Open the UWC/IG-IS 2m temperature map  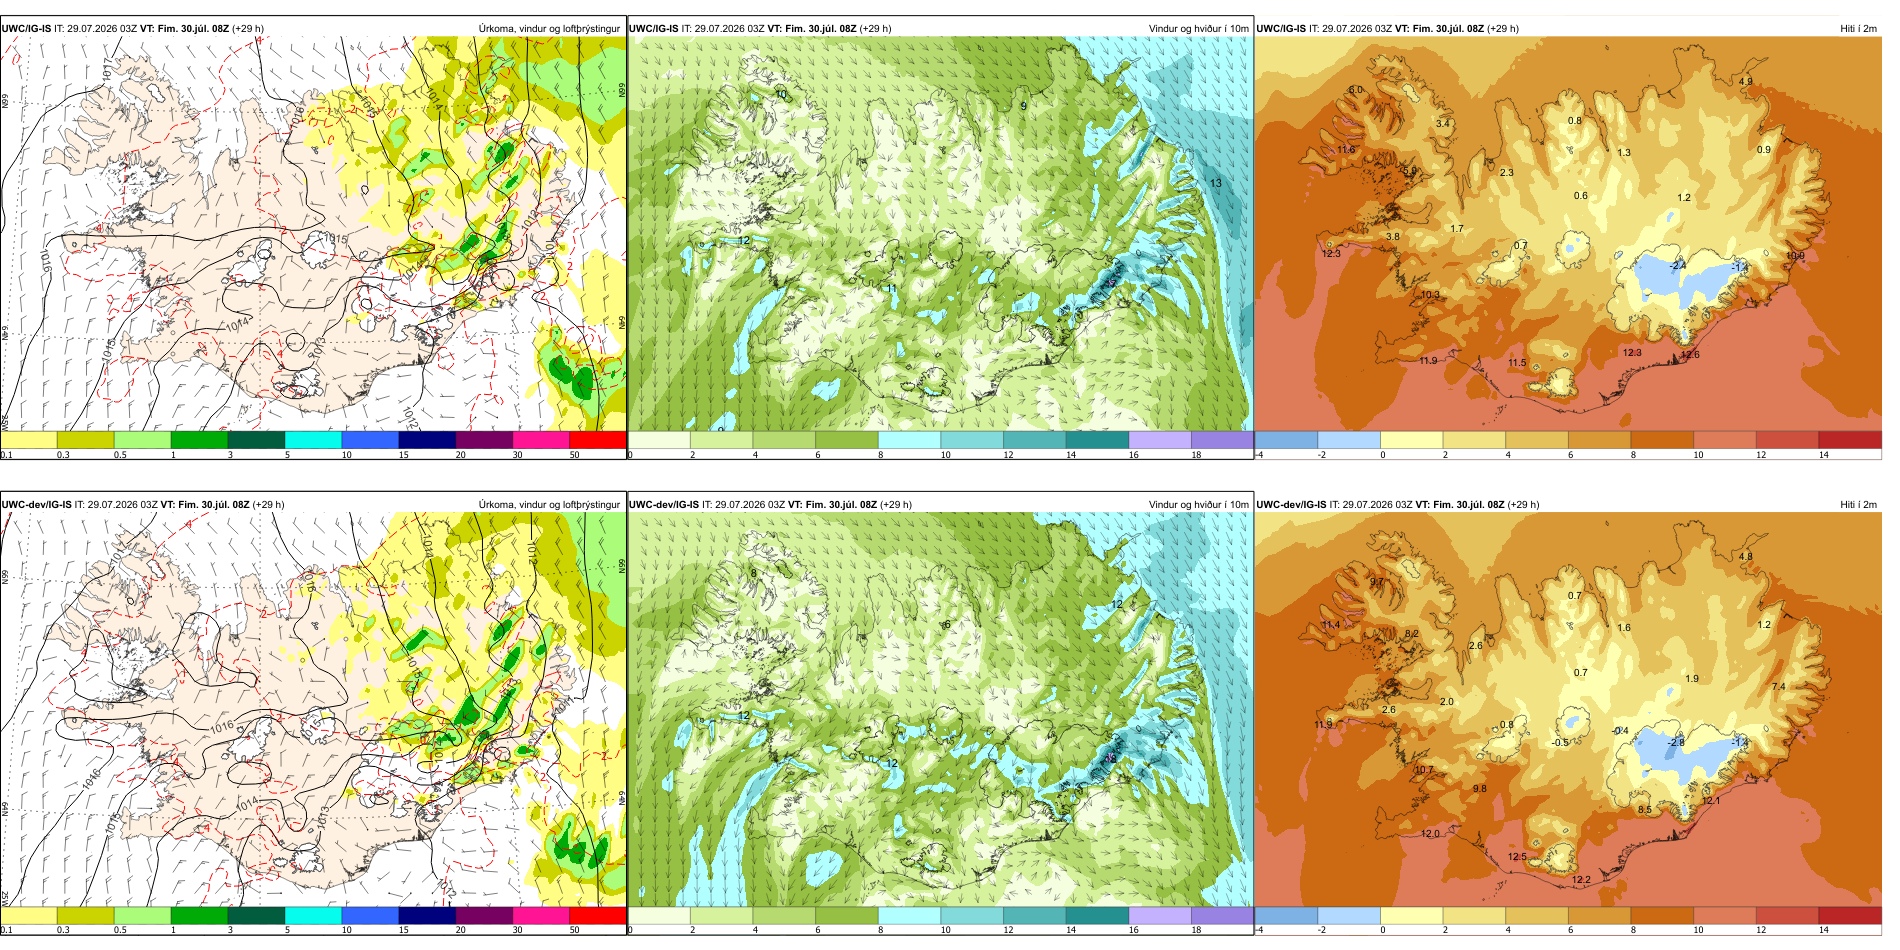[1568, 234]
